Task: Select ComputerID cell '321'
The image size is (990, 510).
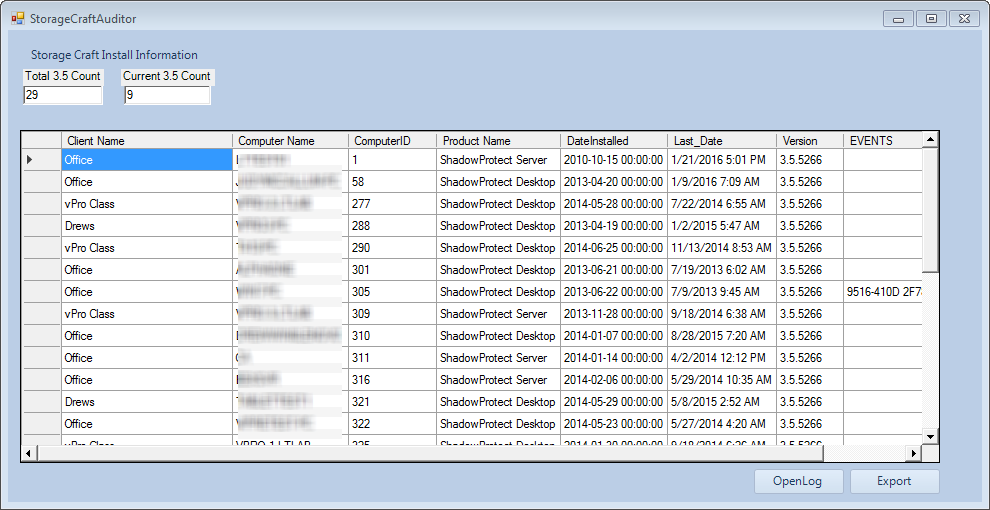Action: tap(392, 402)
